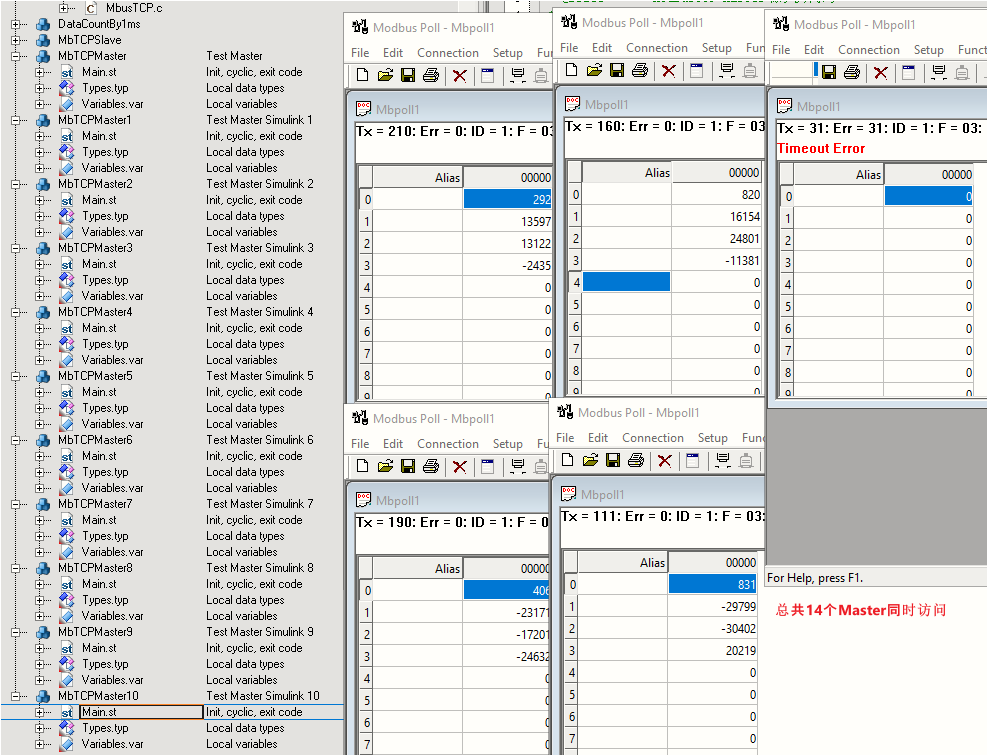The image size is (987, 755).
Task: Click cell value -29799 in Tx = 111 window
Action: point(738,606)
